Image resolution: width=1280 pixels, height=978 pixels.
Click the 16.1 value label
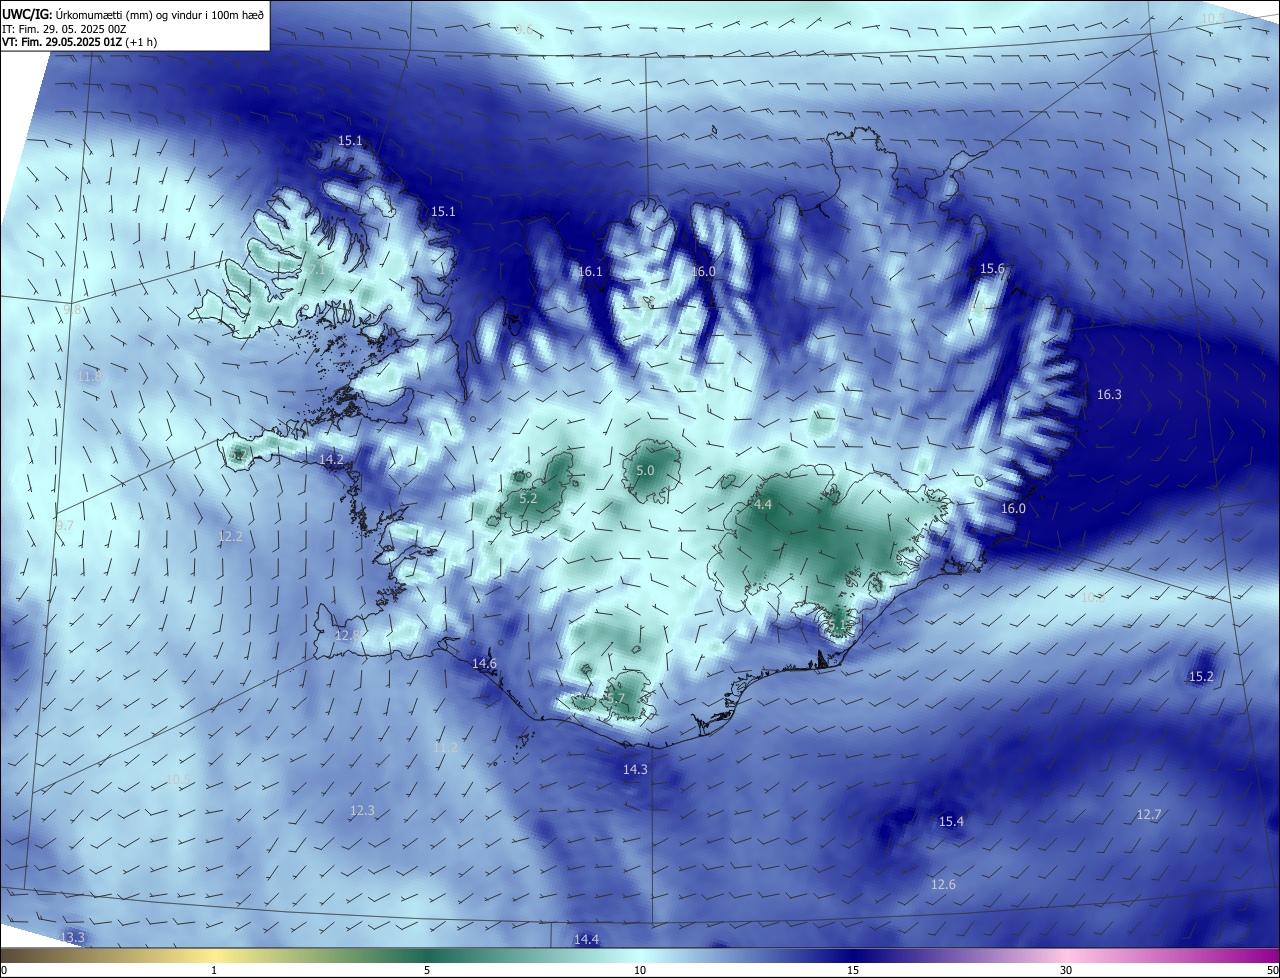(x=591, y=272)
